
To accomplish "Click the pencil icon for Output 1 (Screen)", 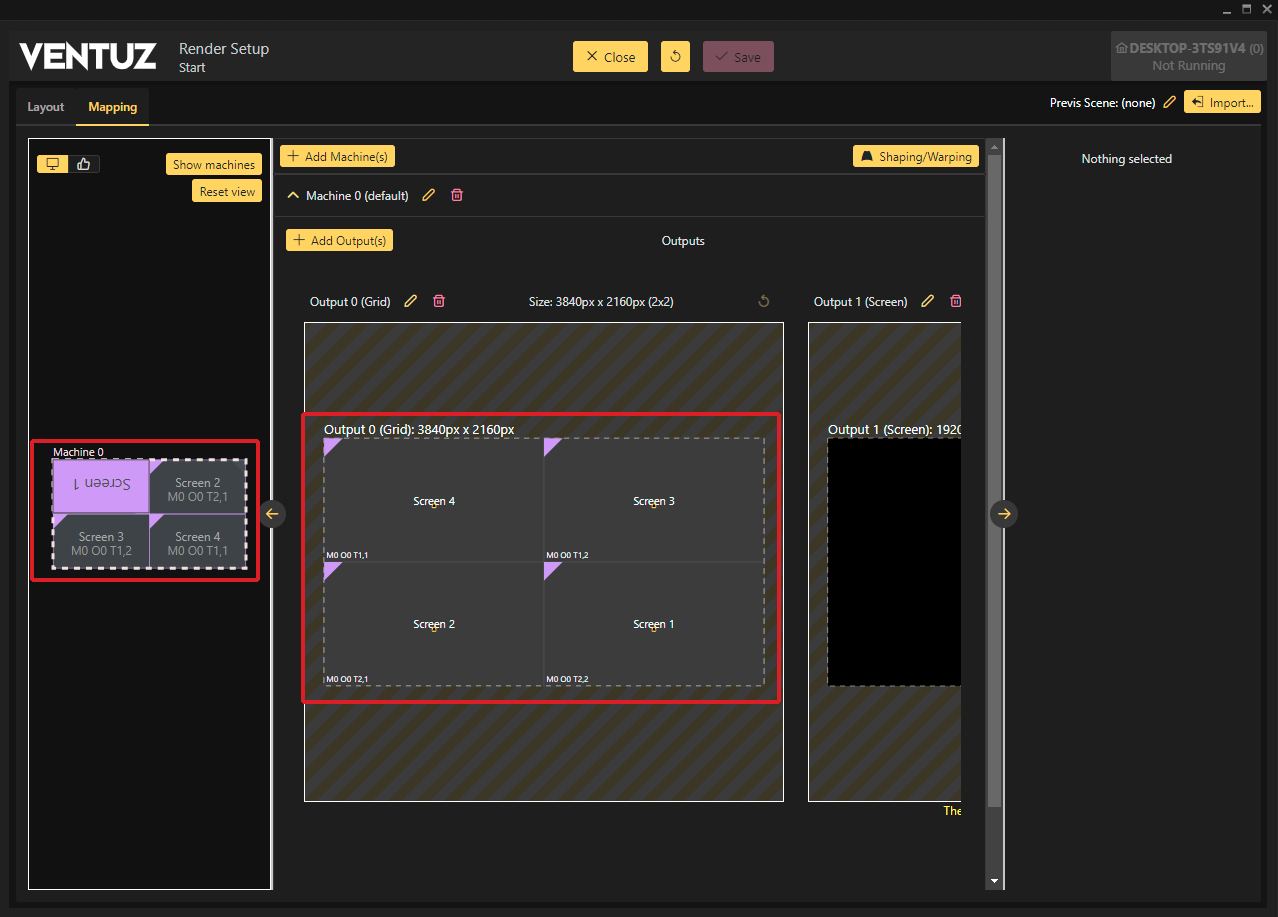I will tap(927, 301).
